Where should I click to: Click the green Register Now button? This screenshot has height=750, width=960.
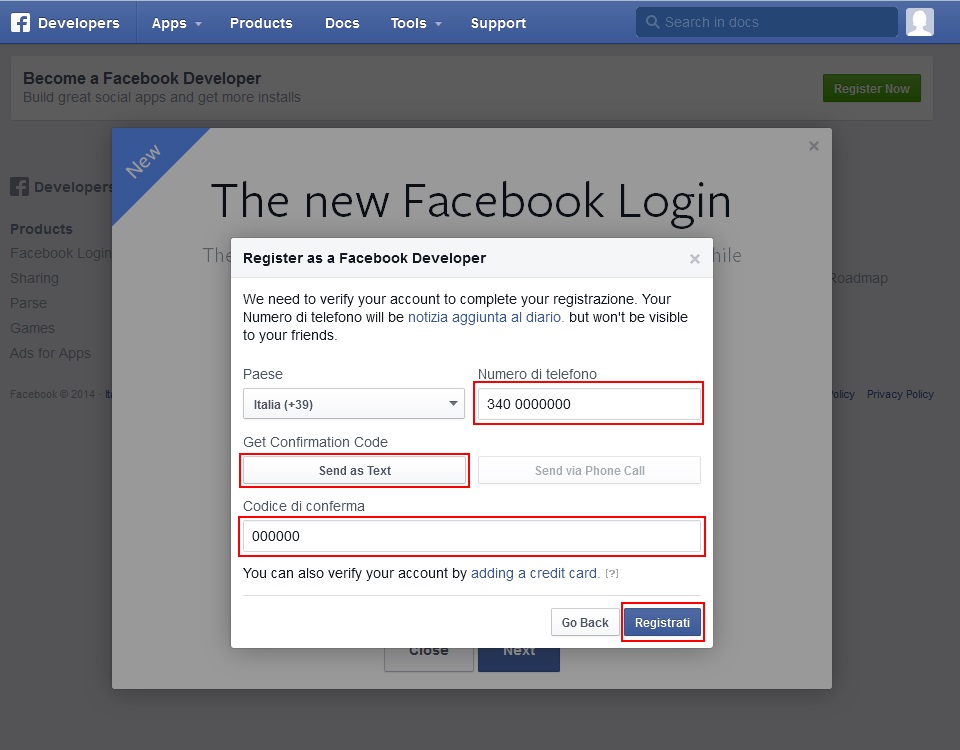tap(871, 88)
